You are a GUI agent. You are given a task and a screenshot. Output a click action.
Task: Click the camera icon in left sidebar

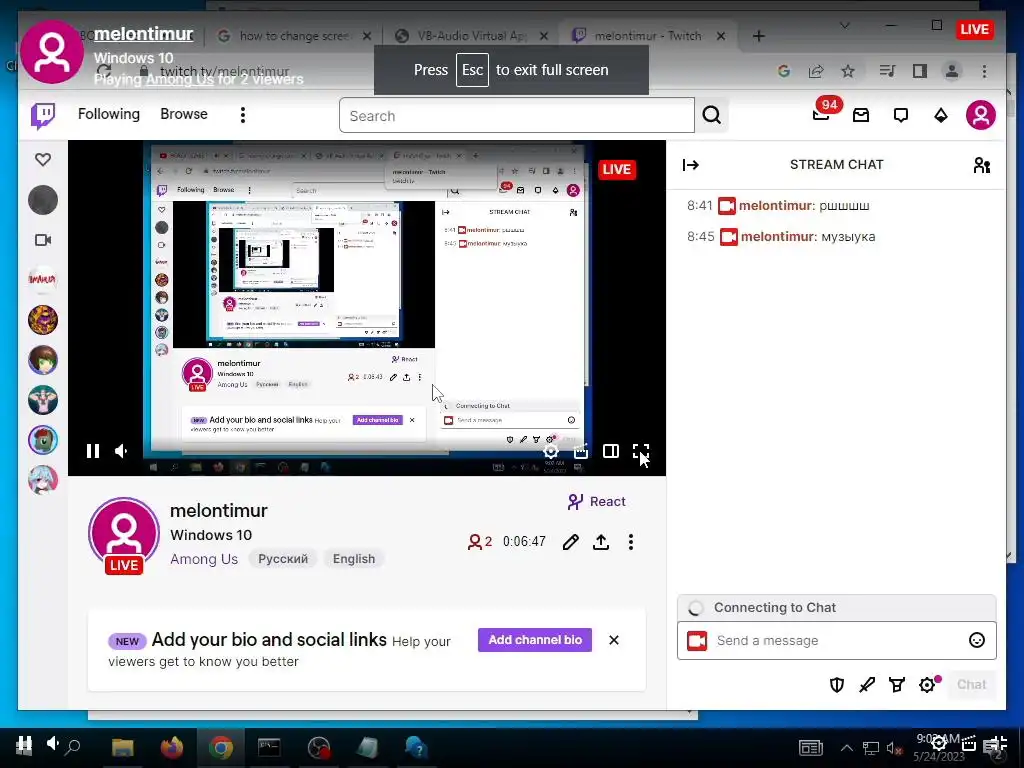(43, 240)
